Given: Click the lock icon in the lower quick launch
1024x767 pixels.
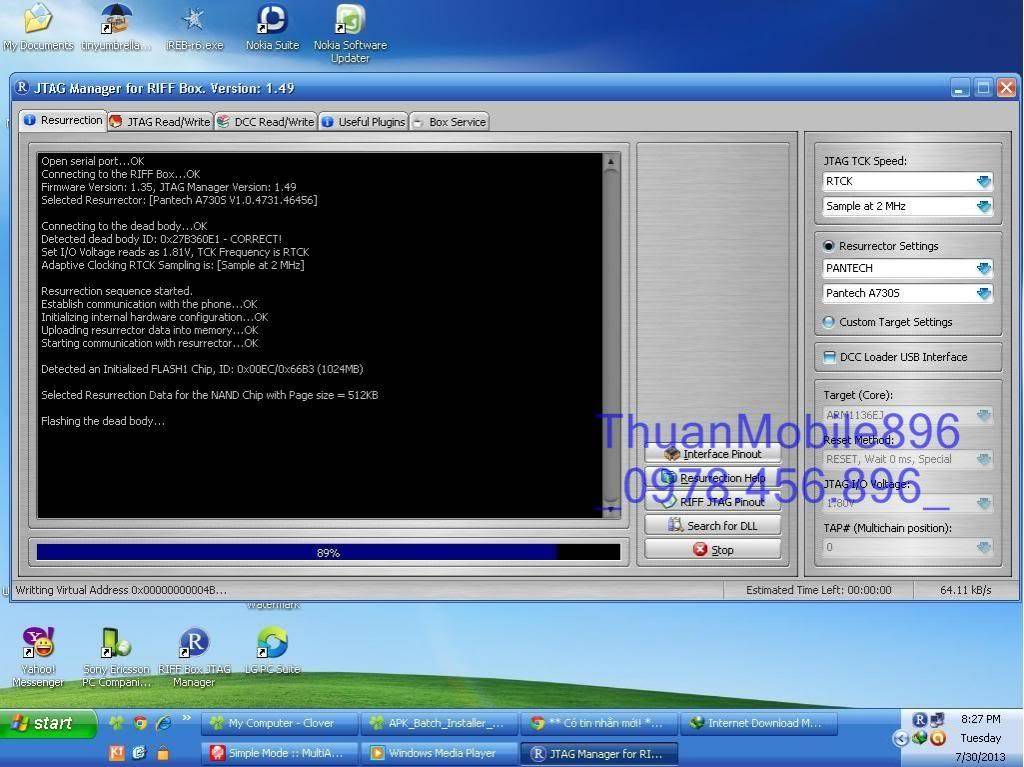Looking at the screenshot, I should click(163, 753).
